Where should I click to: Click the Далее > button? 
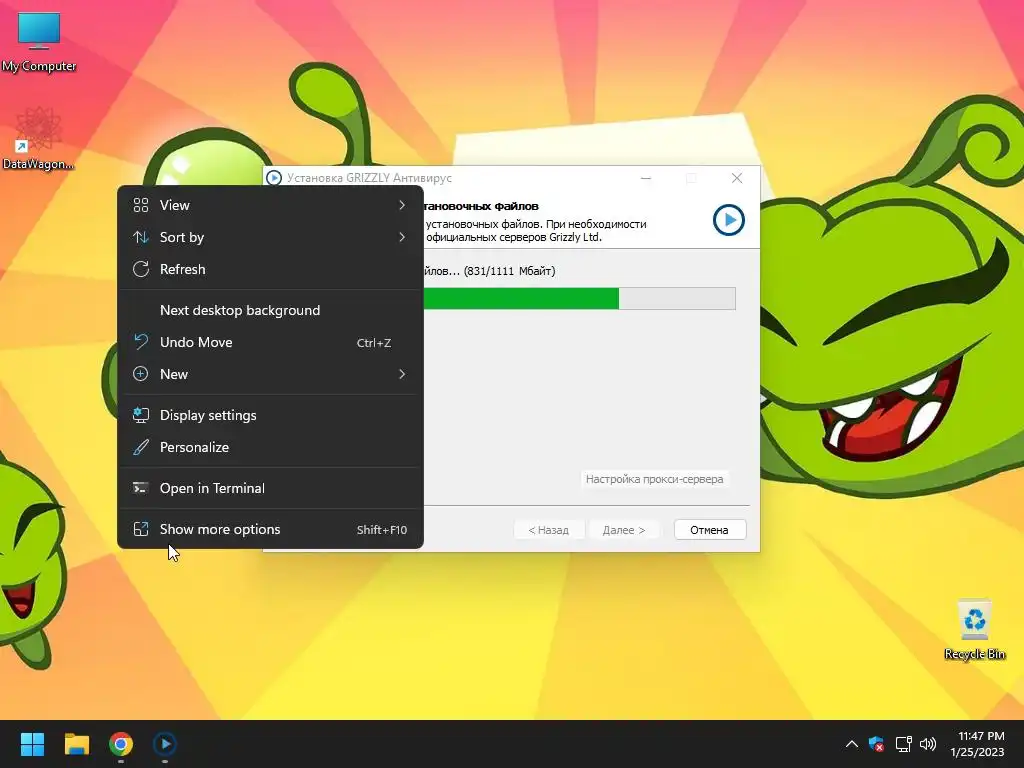click(x=624, y=530)
